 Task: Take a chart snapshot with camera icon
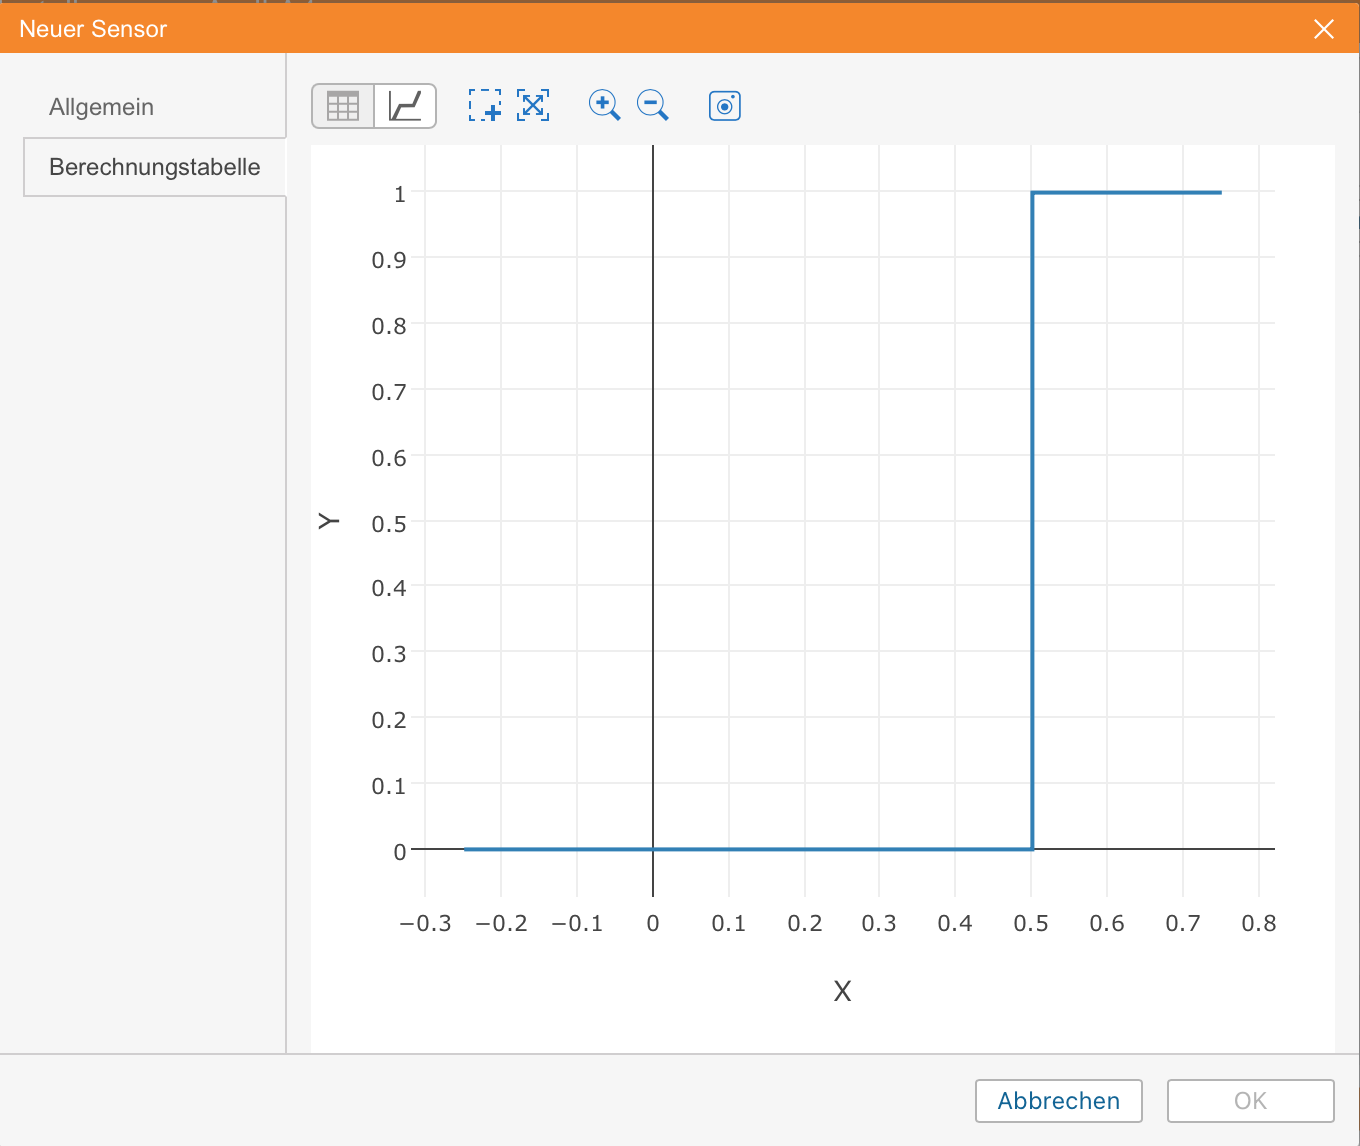click(725, 105)
